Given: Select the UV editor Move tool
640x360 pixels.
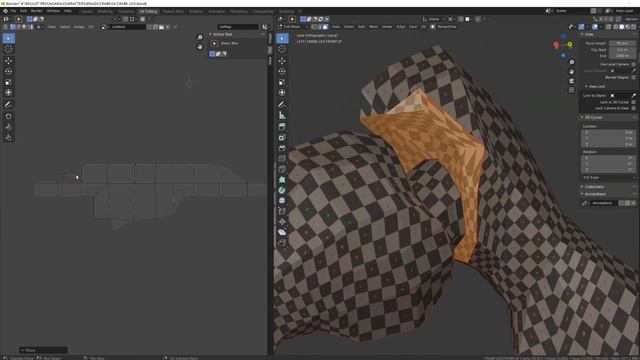Looking at the screenshot, I should pyautogui.click(x=9, y=61).
